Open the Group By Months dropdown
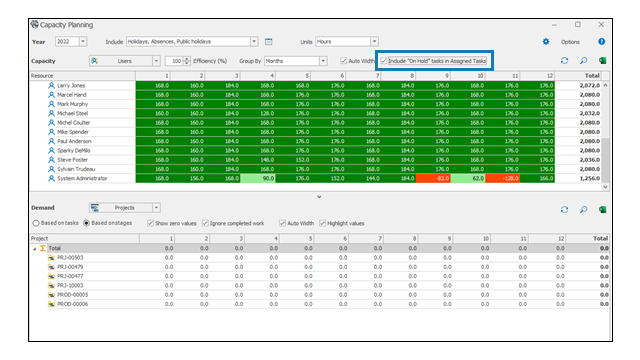 point(323,61)
